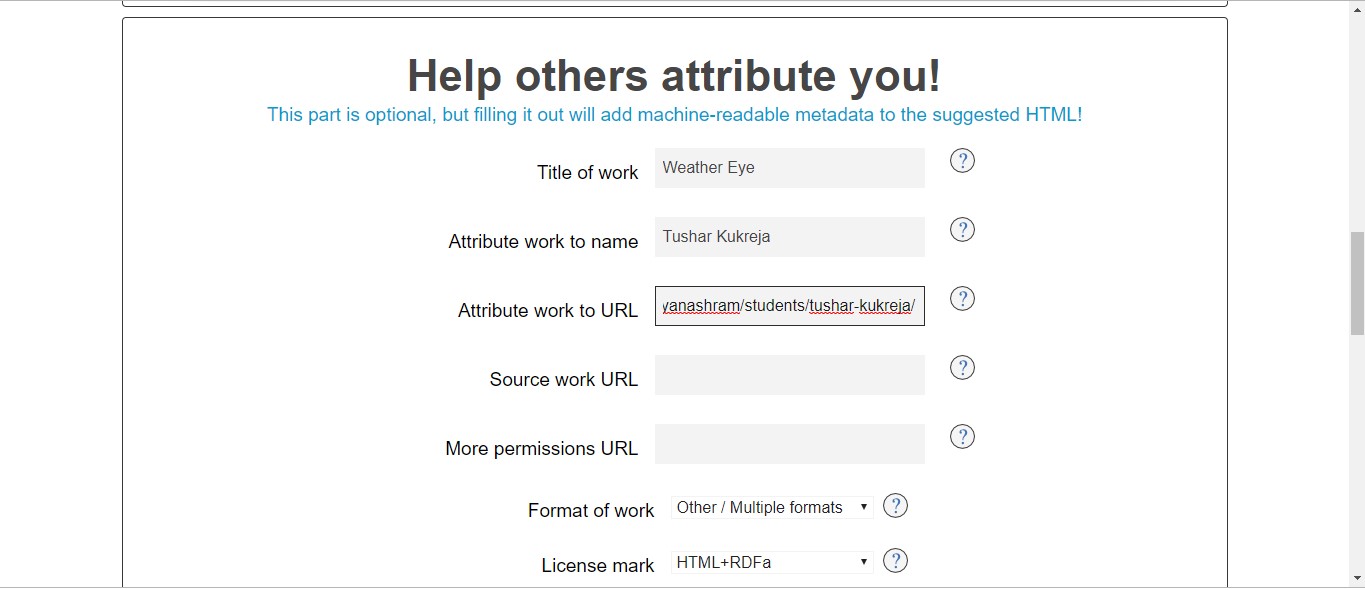1365x590 pixels.
Task: Open the Format of work dropdown
Action: [772, 508]
